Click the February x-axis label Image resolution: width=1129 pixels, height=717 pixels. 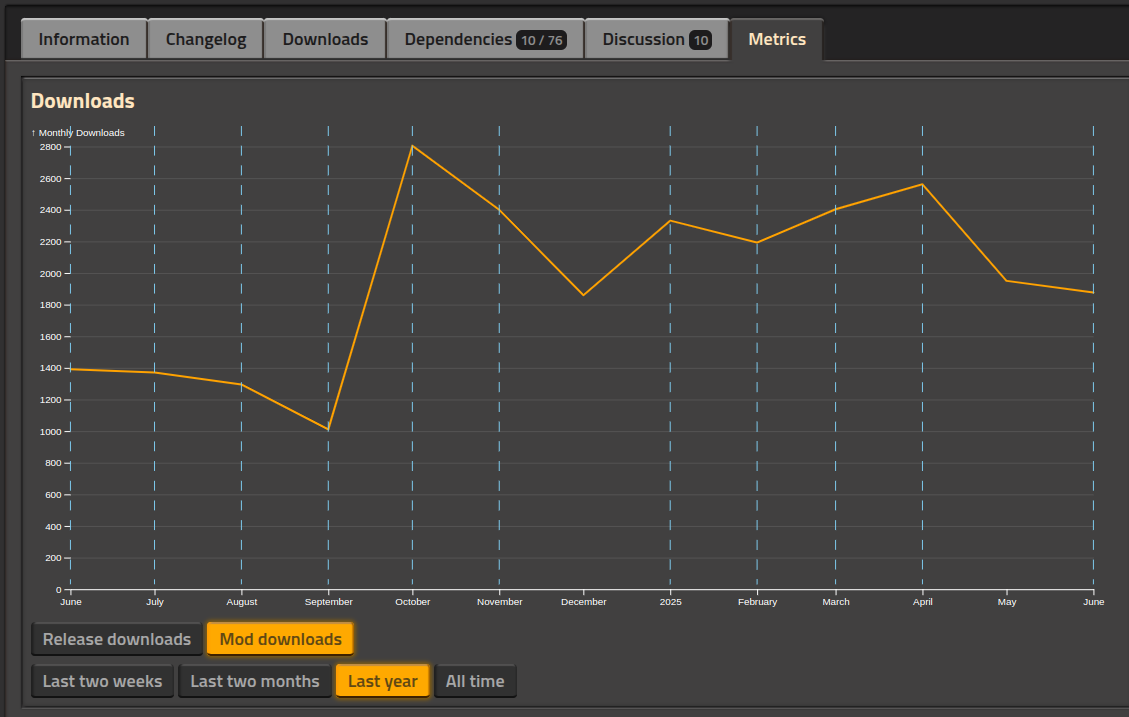[x=757, y=602]
